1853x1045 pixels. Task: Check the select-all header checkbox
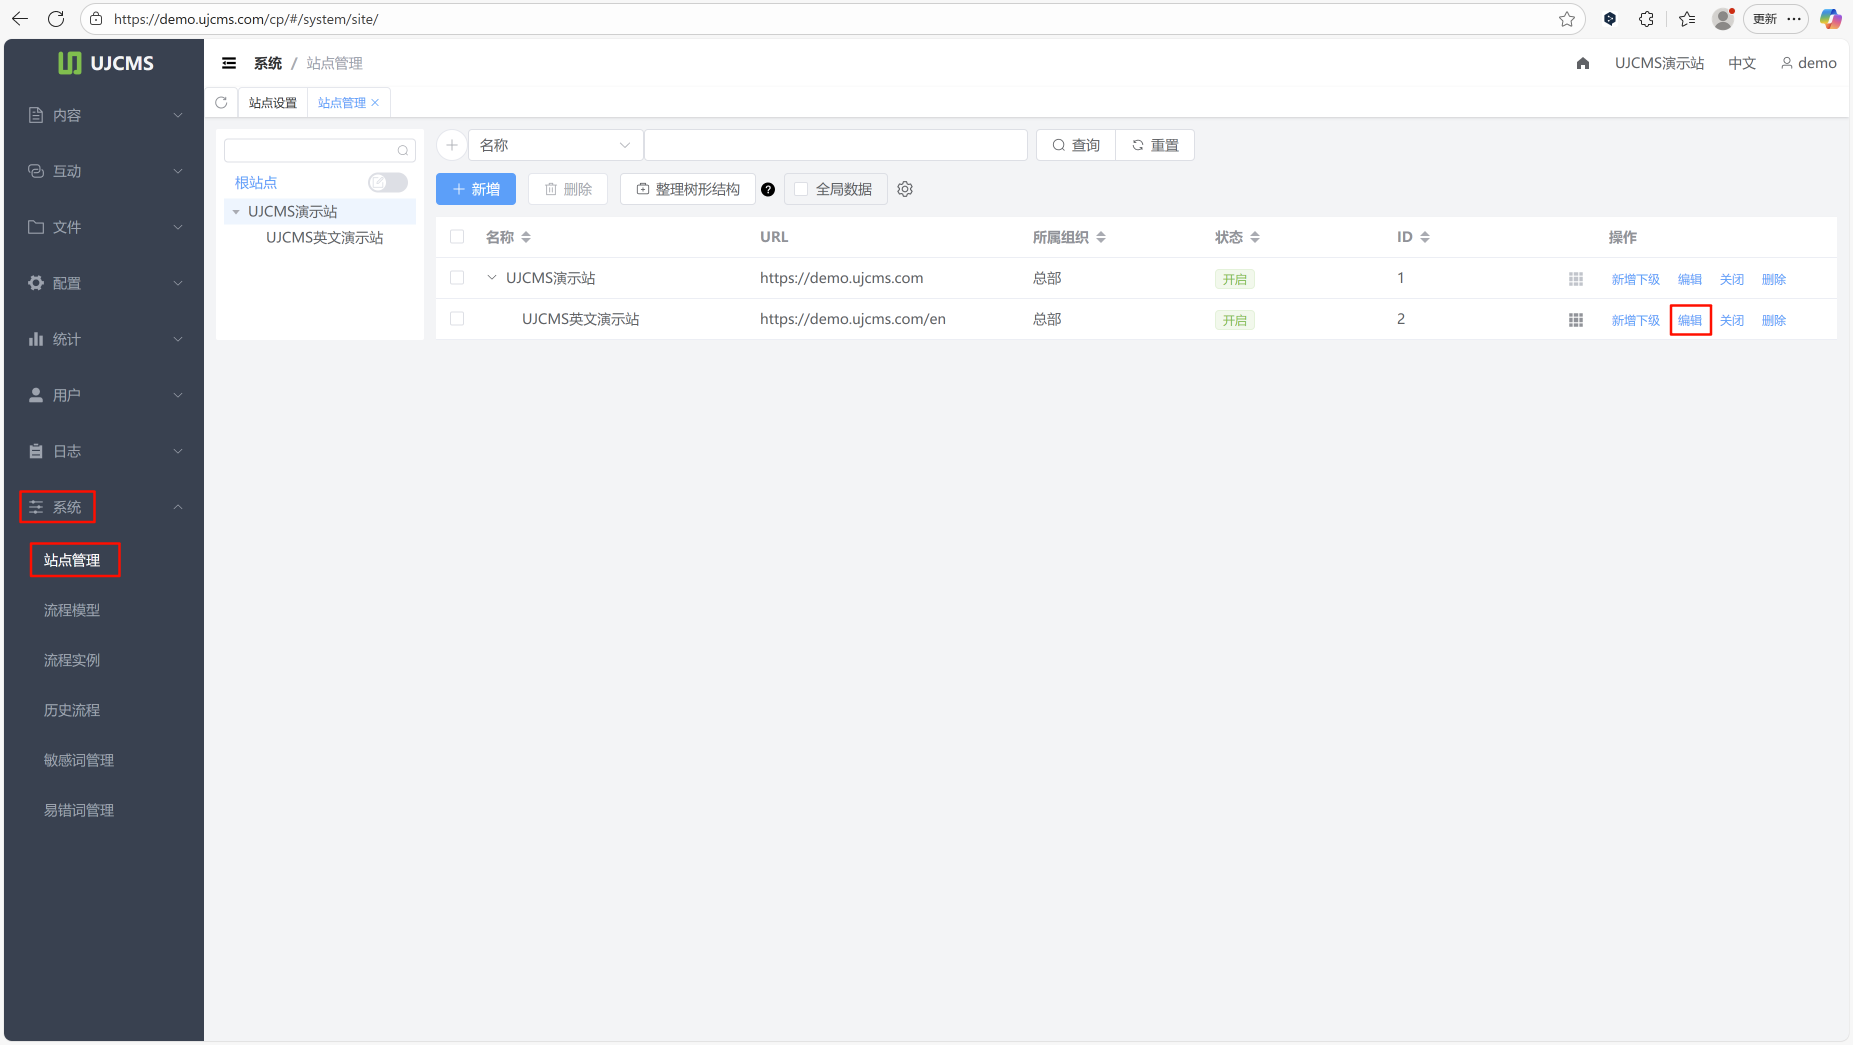457,237
